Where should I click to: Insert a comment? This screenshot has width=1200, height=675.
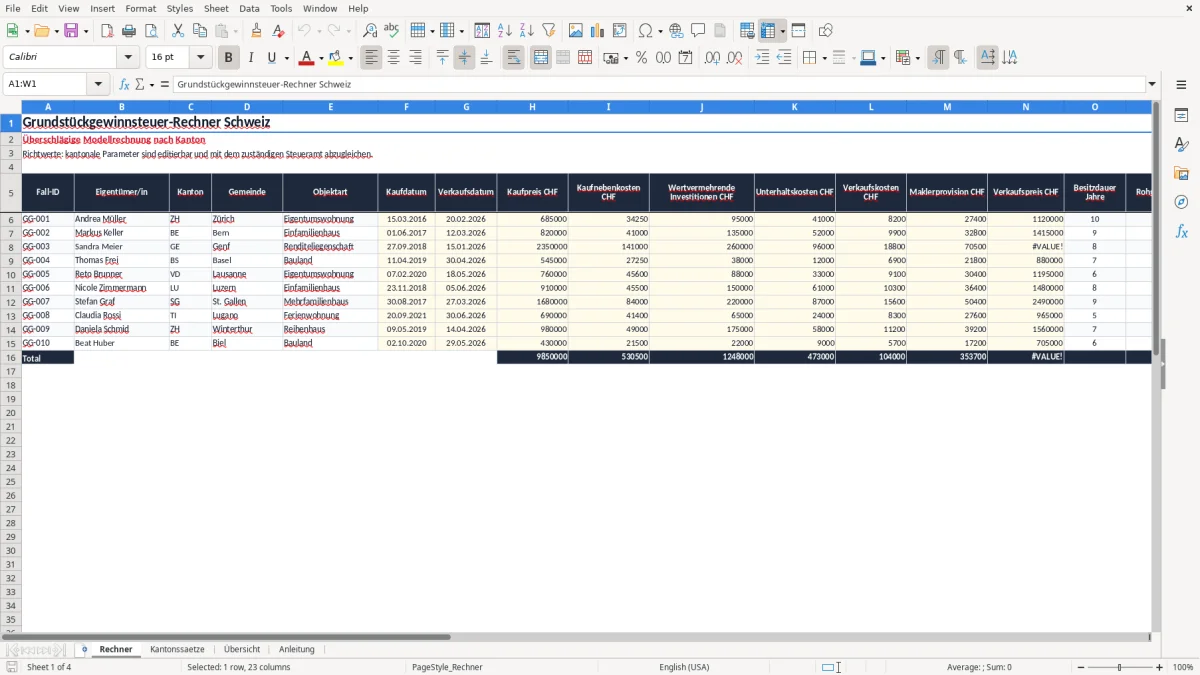click(699, 31)
